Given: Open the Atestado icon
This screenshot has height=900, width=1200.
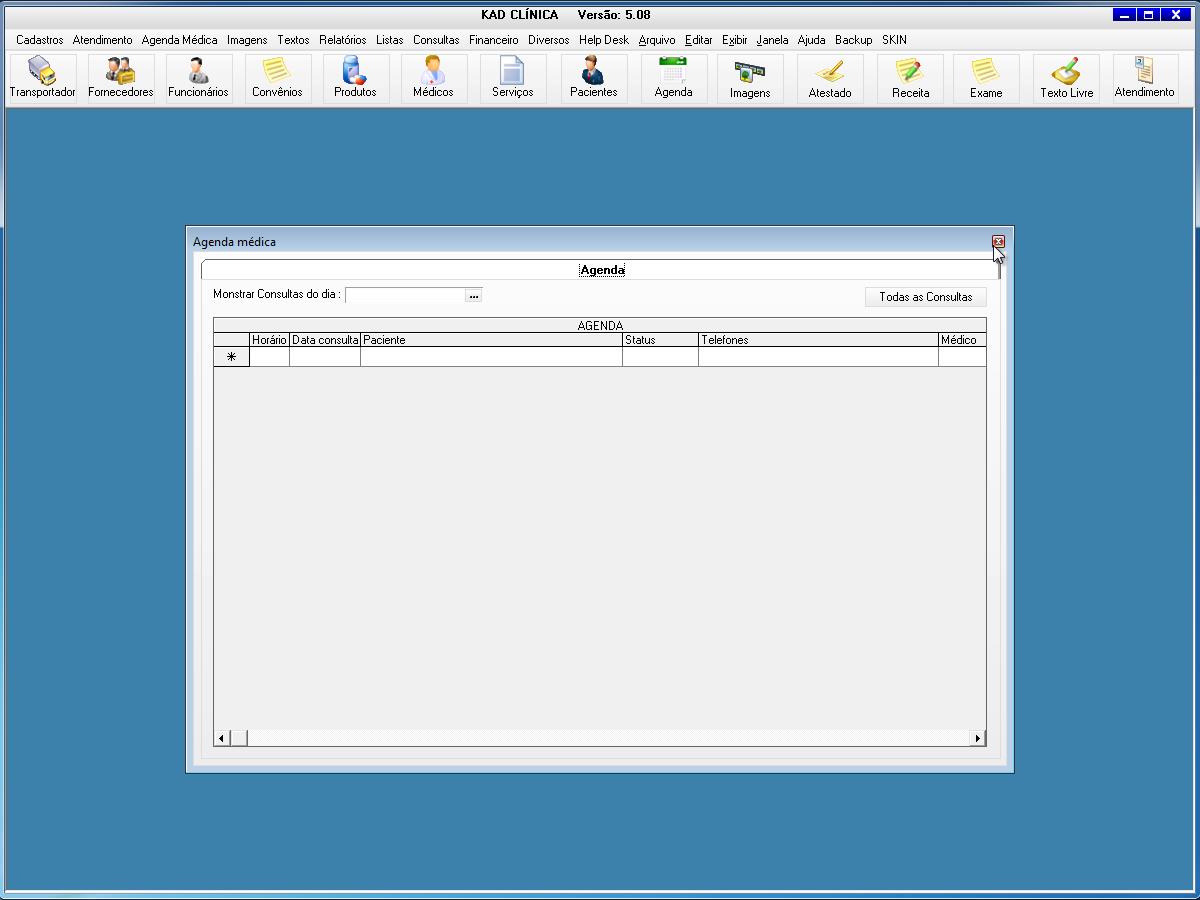Looking at the screenshot, I should [830, 79].
